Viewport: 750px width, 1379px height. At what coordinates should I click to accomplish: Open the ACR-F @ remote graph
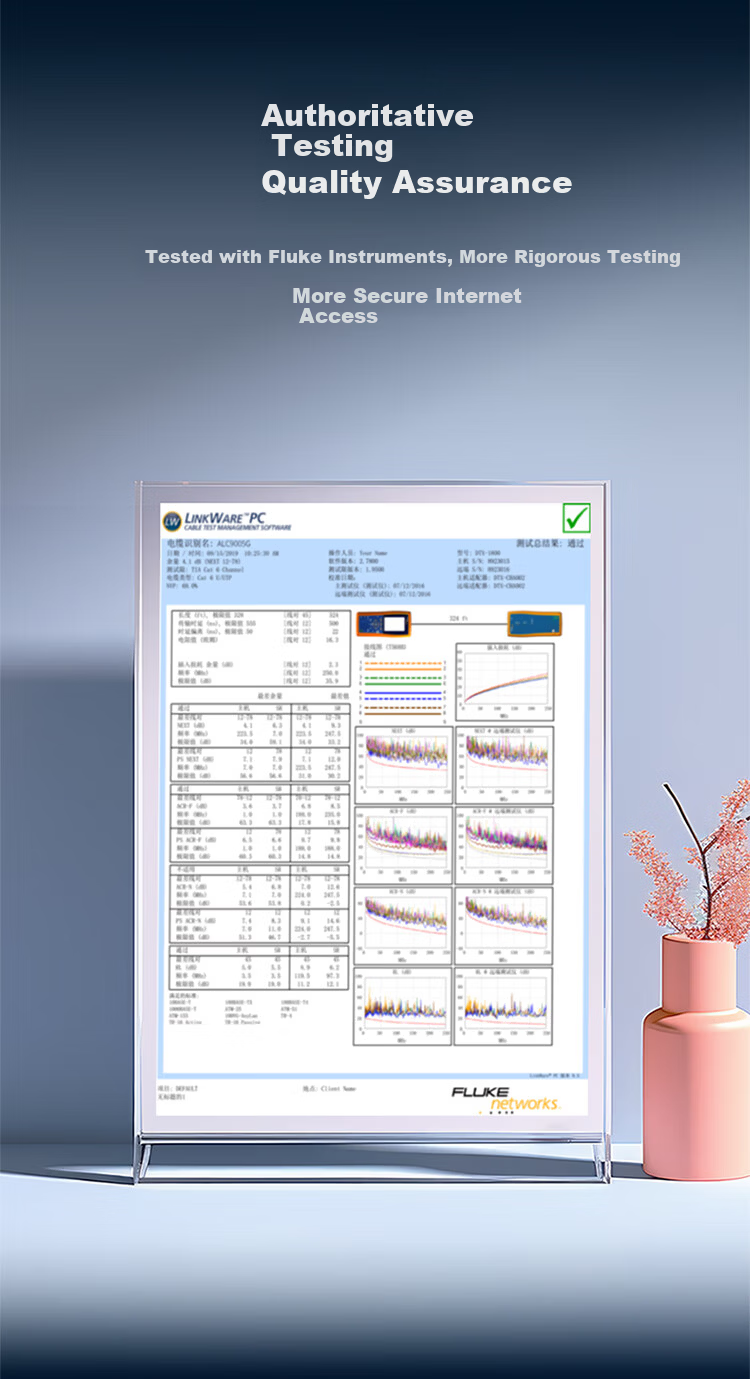tap(504, 846)
